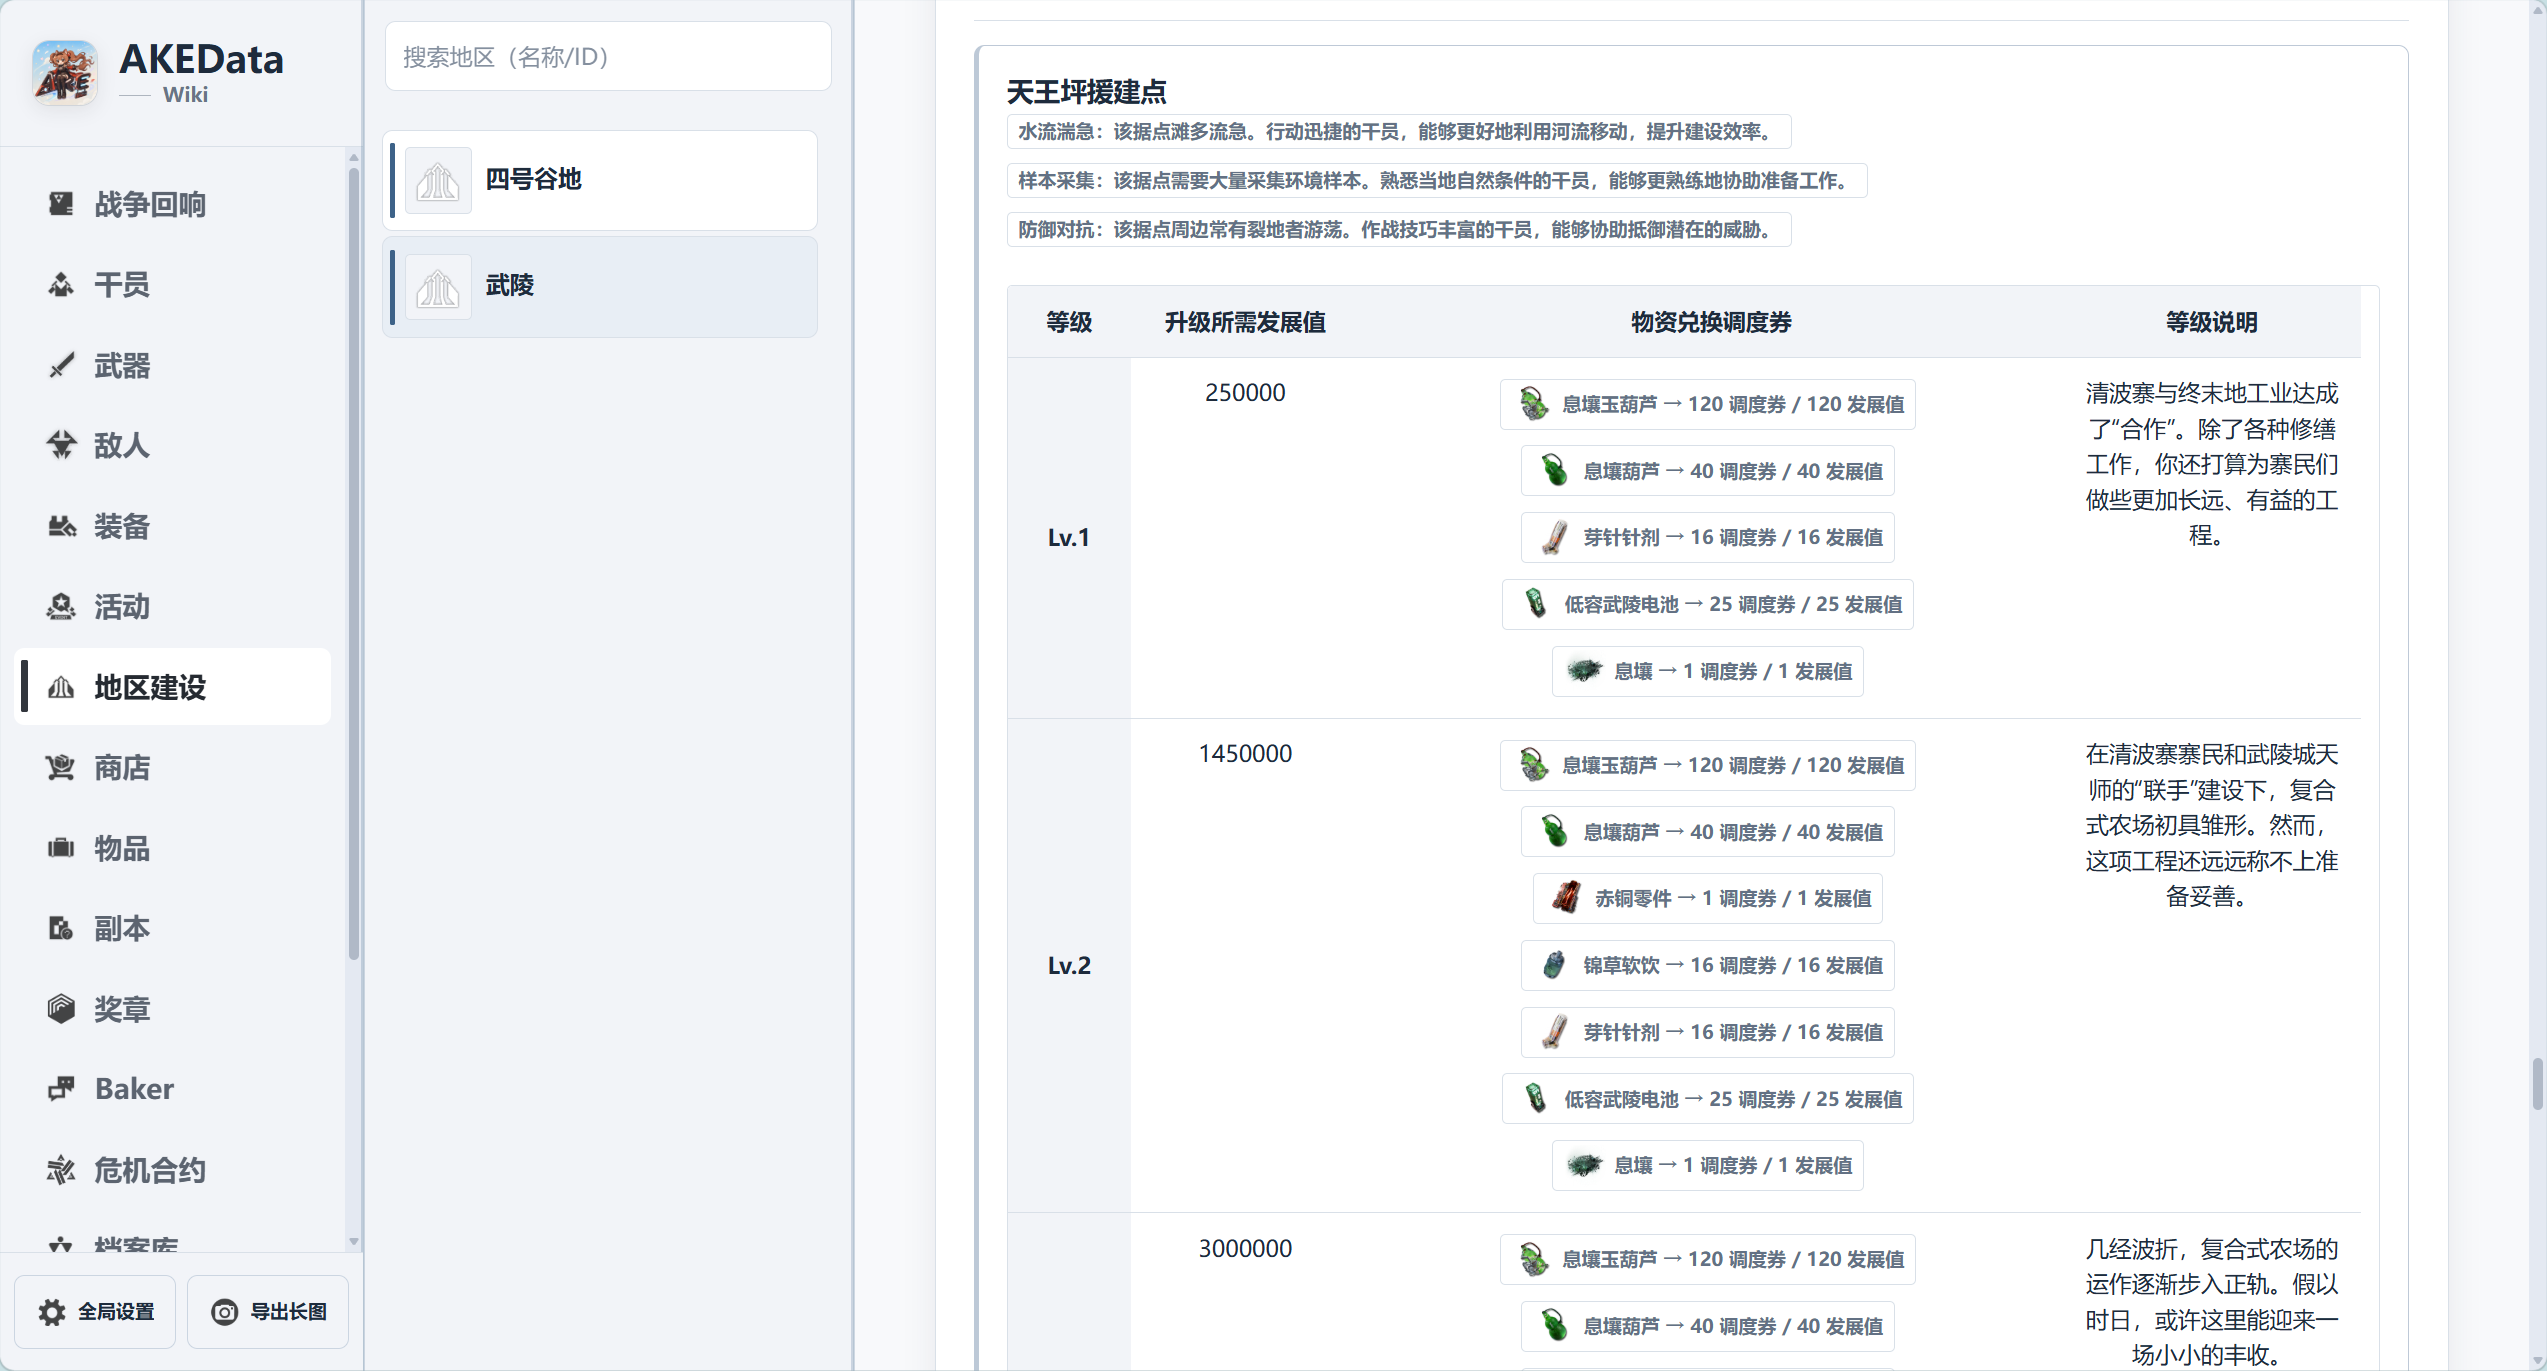Open the 战争回响 menu item

click(173, 204)
